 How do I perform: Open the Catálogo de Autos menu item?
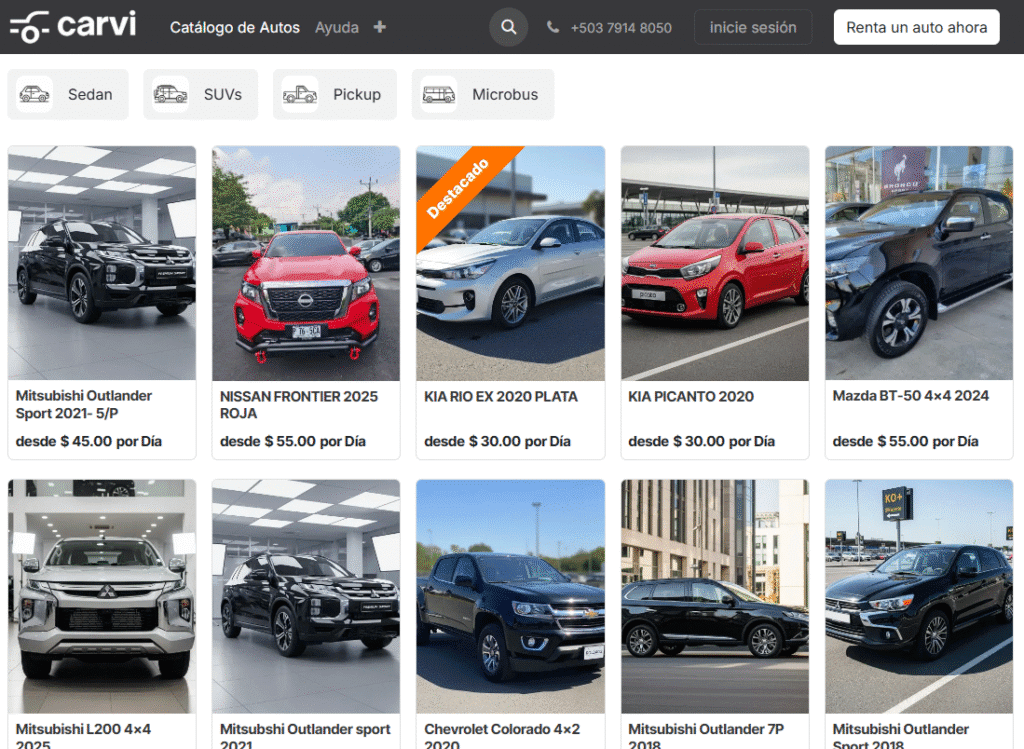(x=235, y=28)
